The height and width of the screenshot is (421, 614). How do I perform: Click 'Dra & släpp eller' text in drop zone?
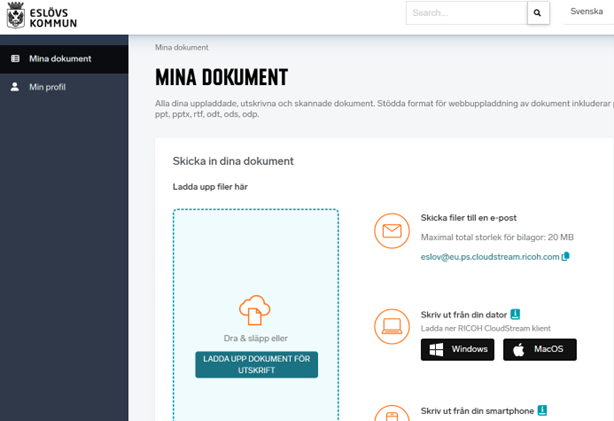coord(256,338)
